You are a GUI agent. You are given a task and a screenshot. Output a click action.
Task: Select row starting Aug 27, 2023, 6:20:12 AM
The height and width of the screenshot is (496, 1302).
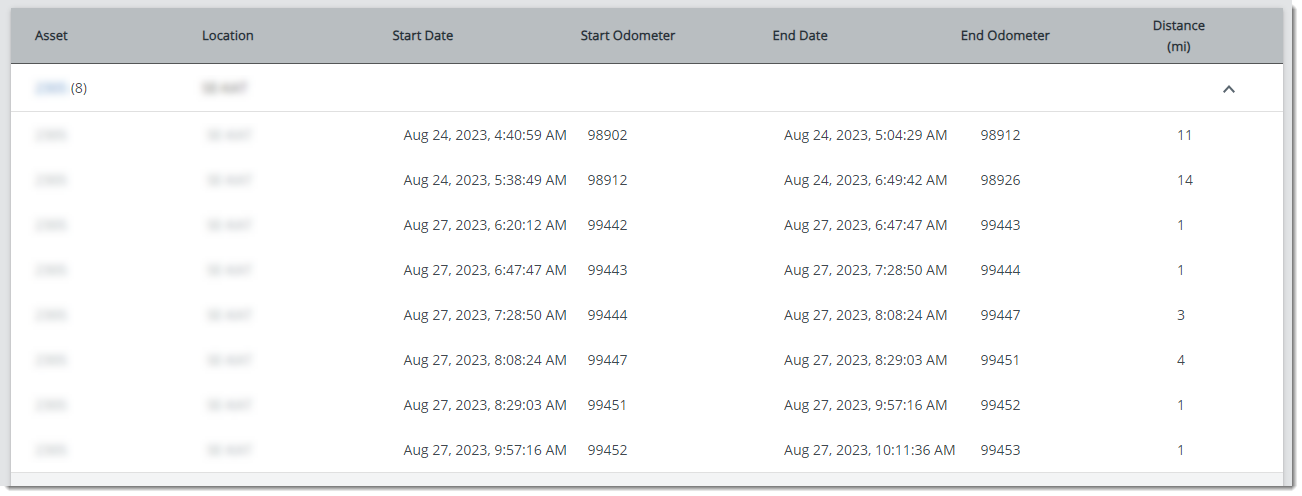(647, 225)
